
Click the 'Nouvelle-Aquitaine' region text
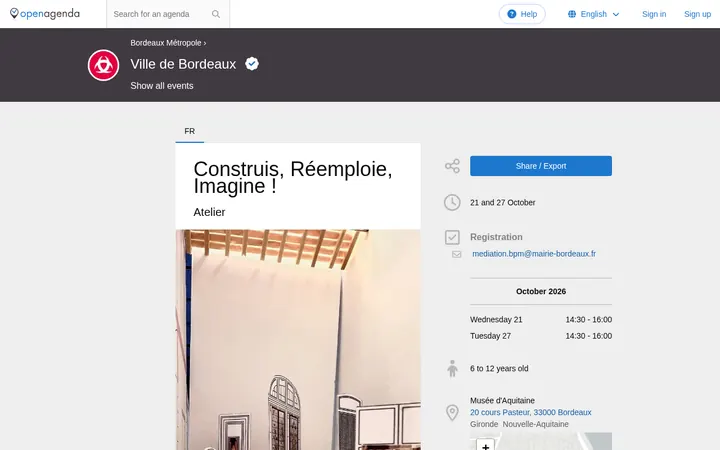coord(535,424)
